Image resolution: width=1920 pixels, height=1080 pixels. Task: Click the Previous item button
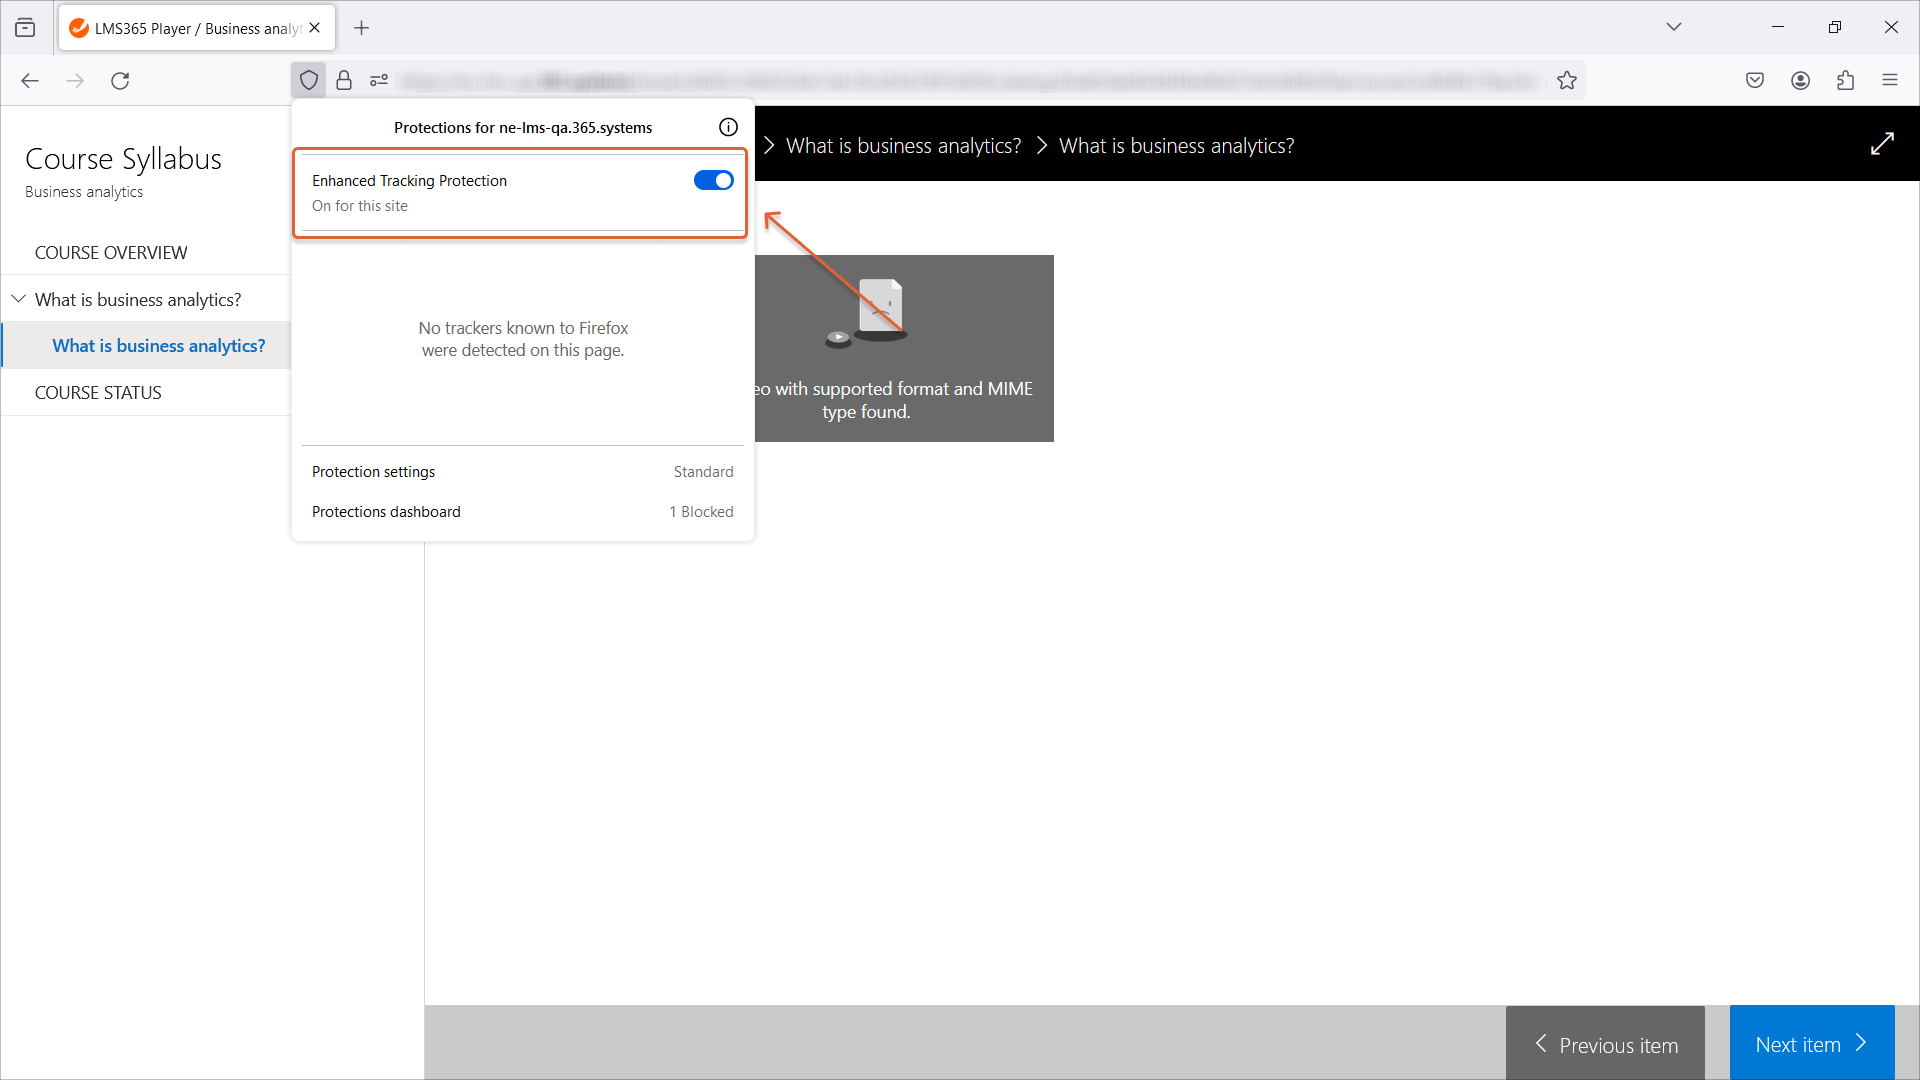pyautogui.click(x=1605, y=1043)
